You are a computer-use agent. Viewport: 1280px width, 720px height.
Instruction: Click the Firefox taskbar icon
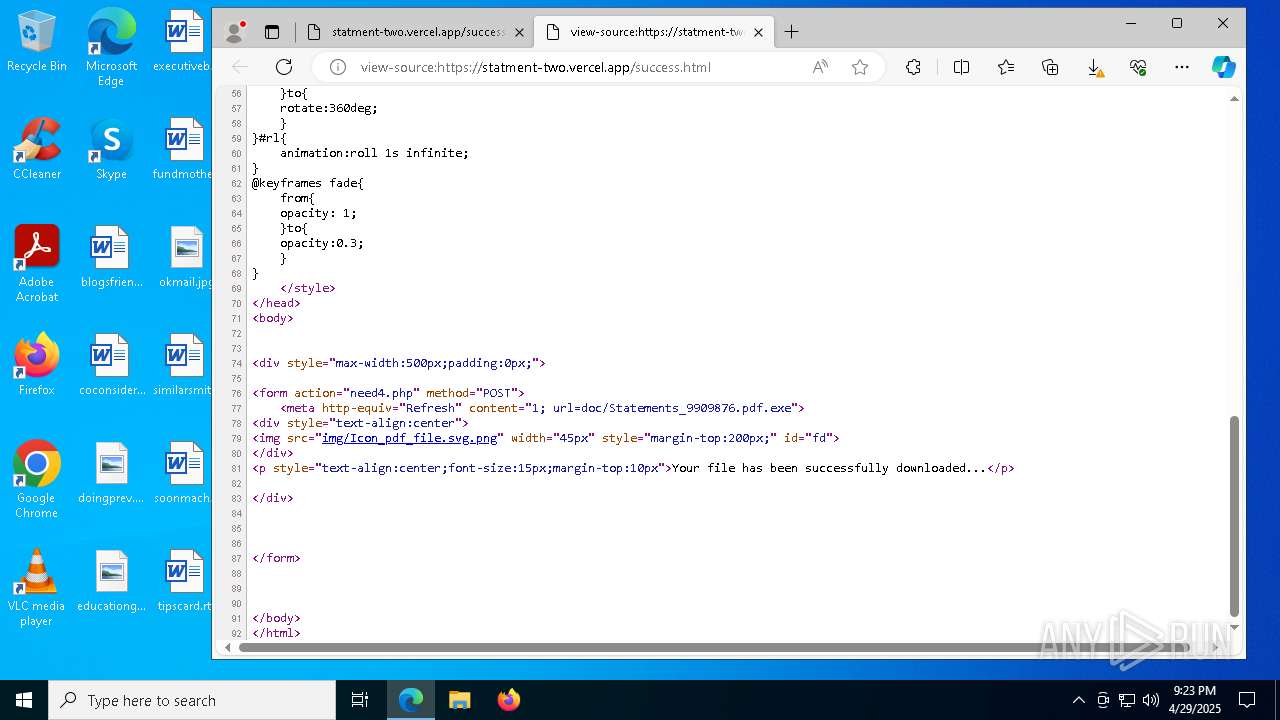click(x=508, y=700)
